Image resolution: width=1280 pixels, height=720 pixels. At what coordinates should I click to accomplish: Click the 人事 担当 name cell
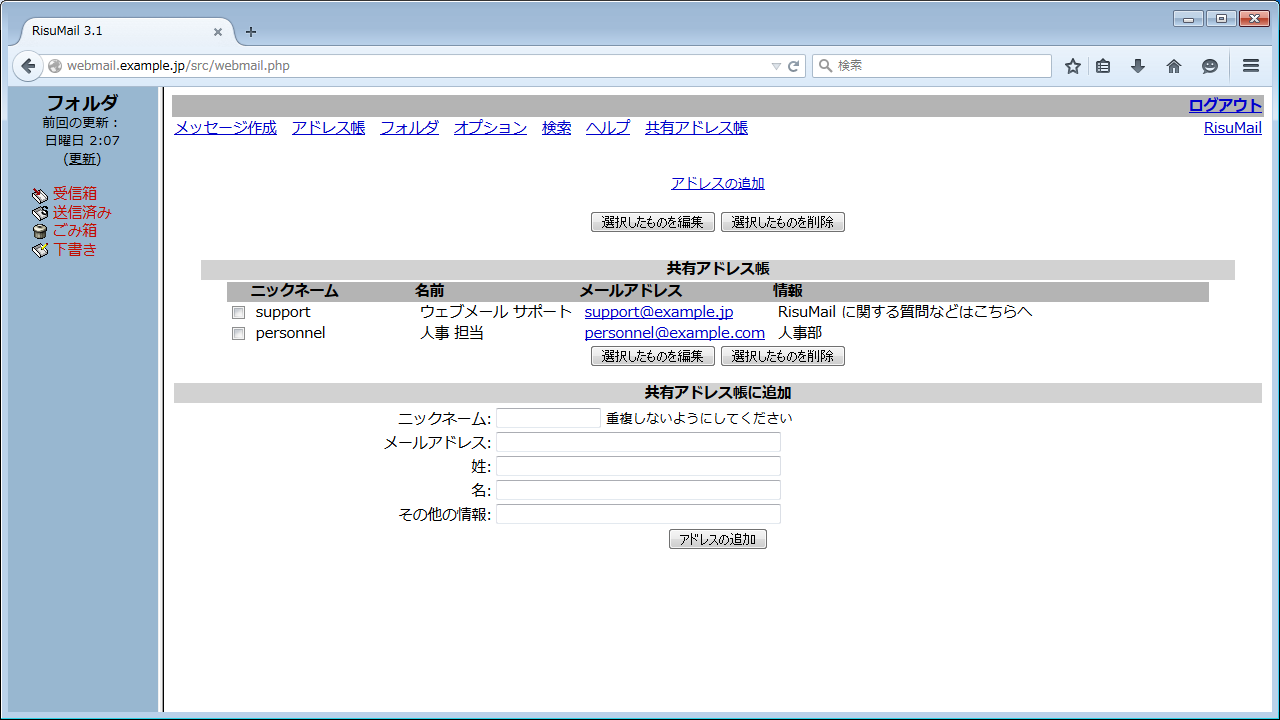pos(452,333)
